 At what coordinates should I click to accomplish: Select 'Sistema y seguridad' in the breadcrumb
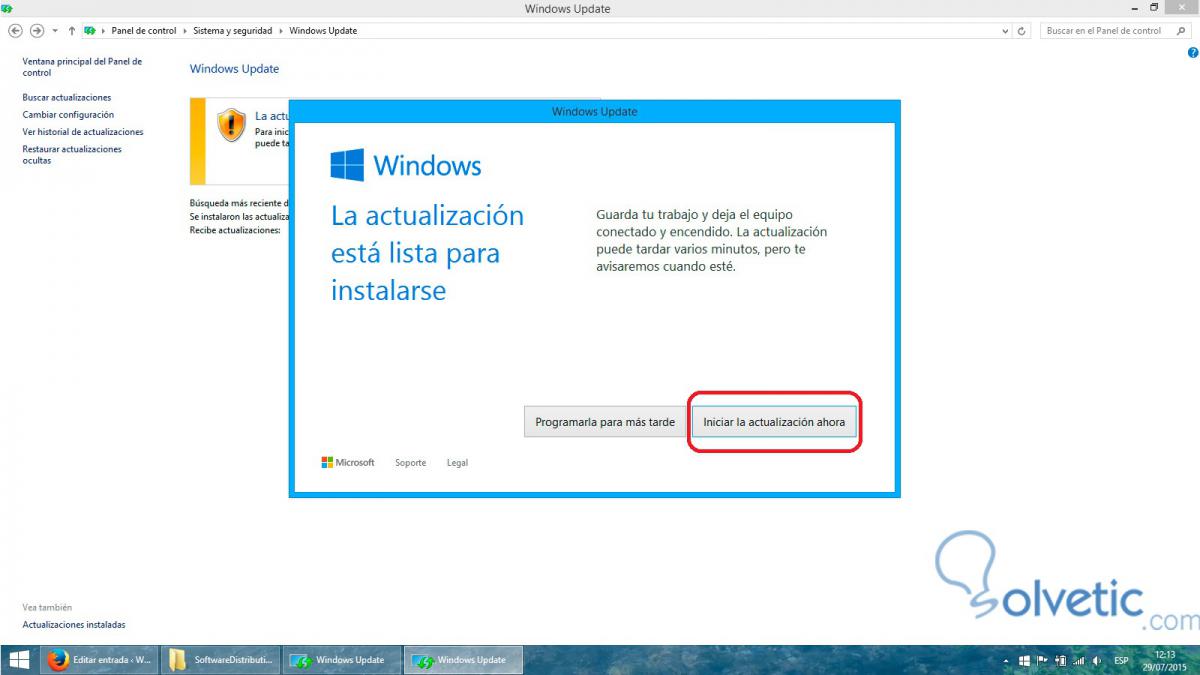click(x=232, y=31)
